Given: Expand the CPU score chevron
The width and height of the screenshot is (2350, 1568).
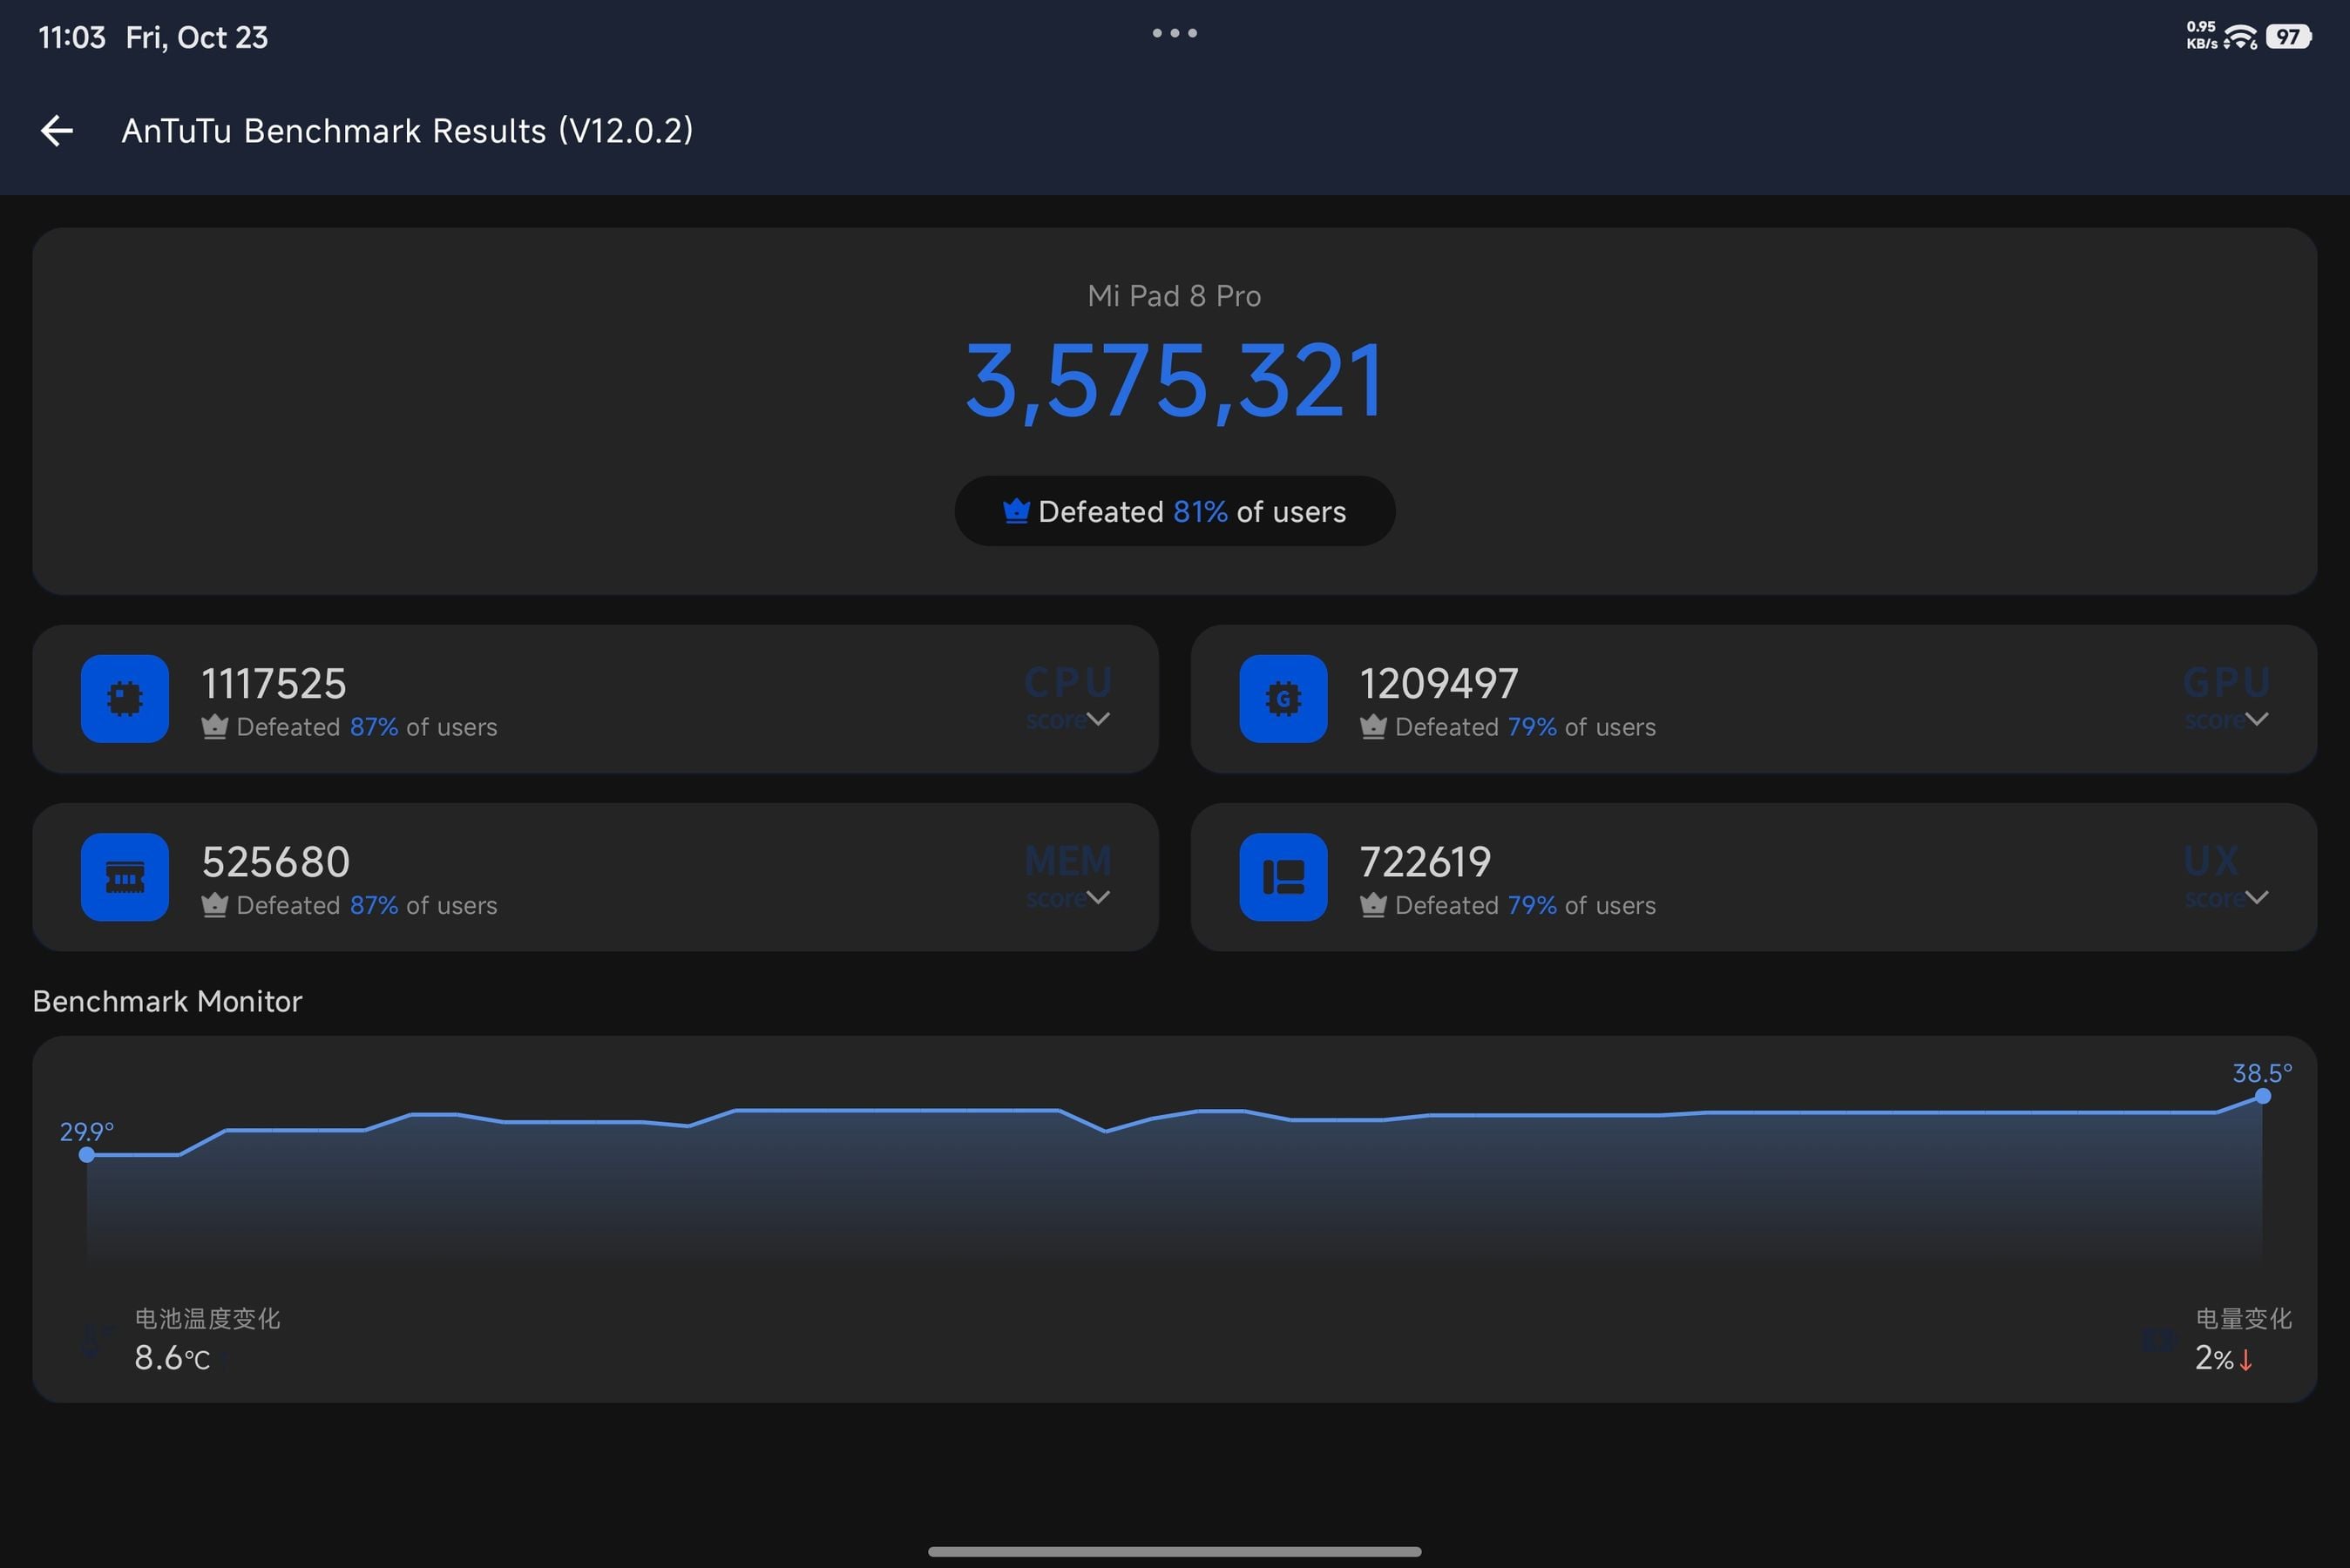Looking at the screenshot, I should pos(1098,719).
